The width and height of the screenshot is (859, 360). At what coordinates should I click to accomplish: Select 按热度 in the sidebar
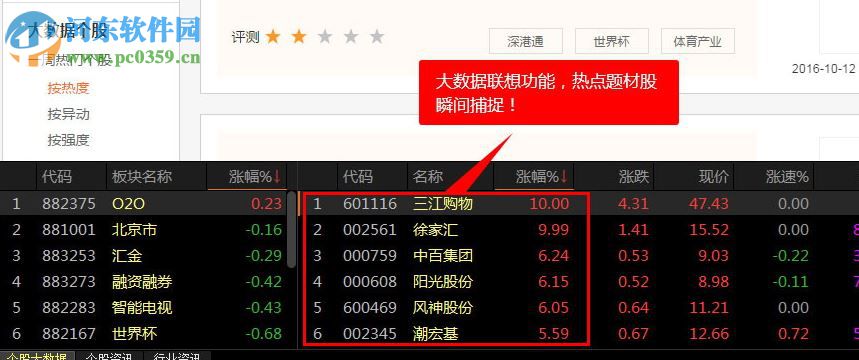tap(68, 88)
